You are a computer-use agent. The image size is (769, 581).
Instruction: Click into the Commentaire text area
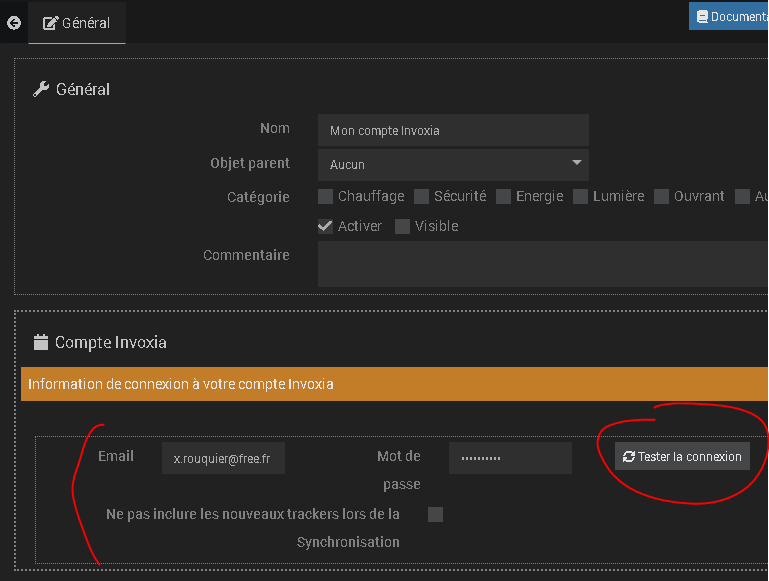point(543,264)
